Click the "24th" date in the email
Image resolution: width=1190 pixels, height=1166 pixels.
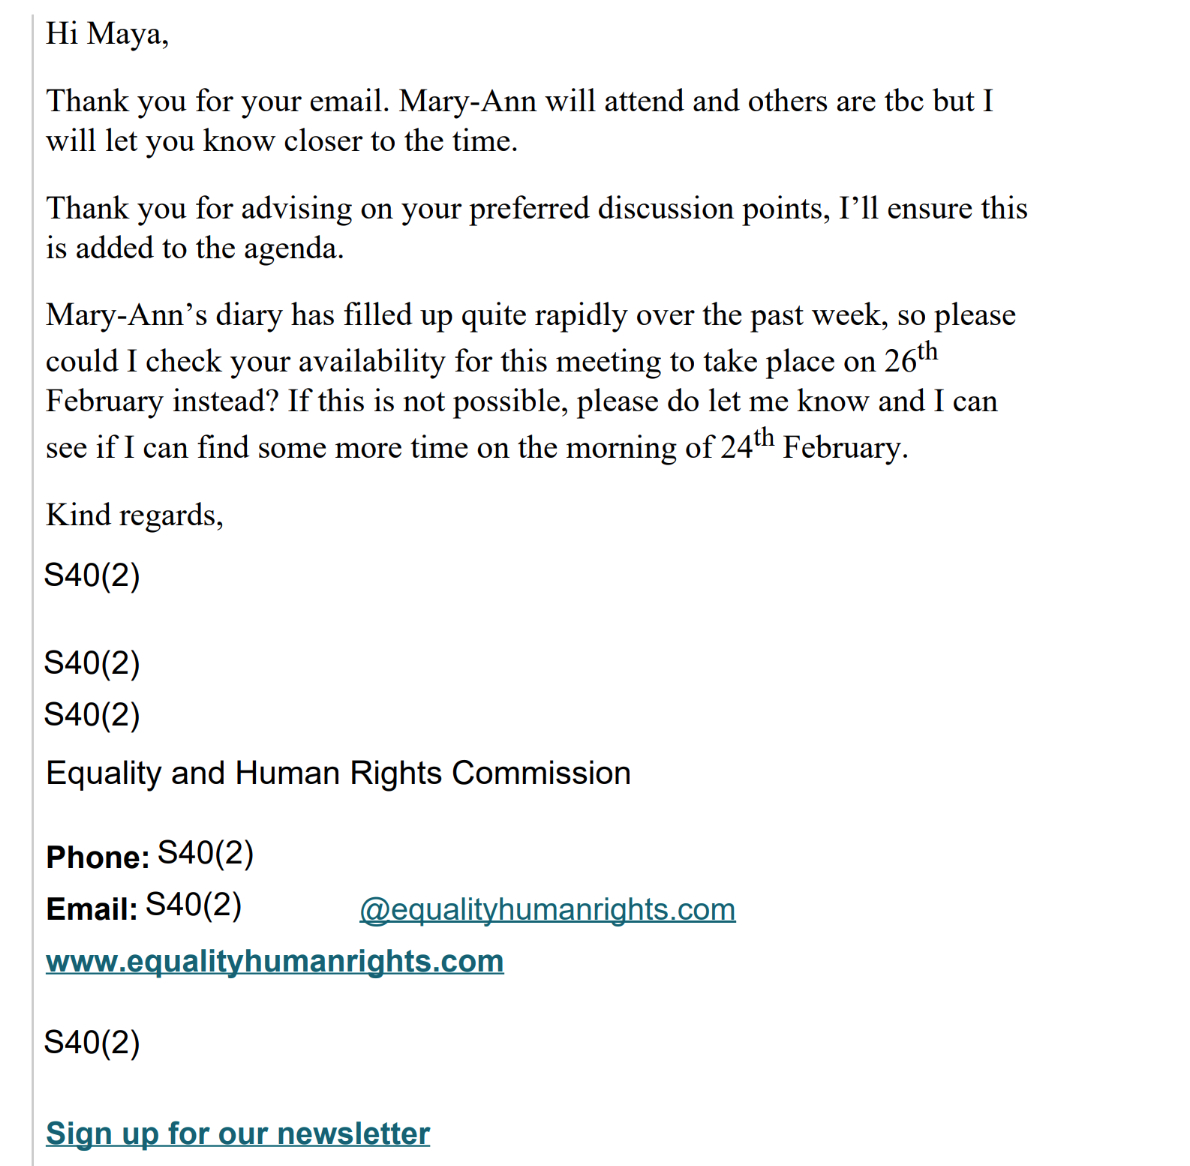click(x=746, y=445)
